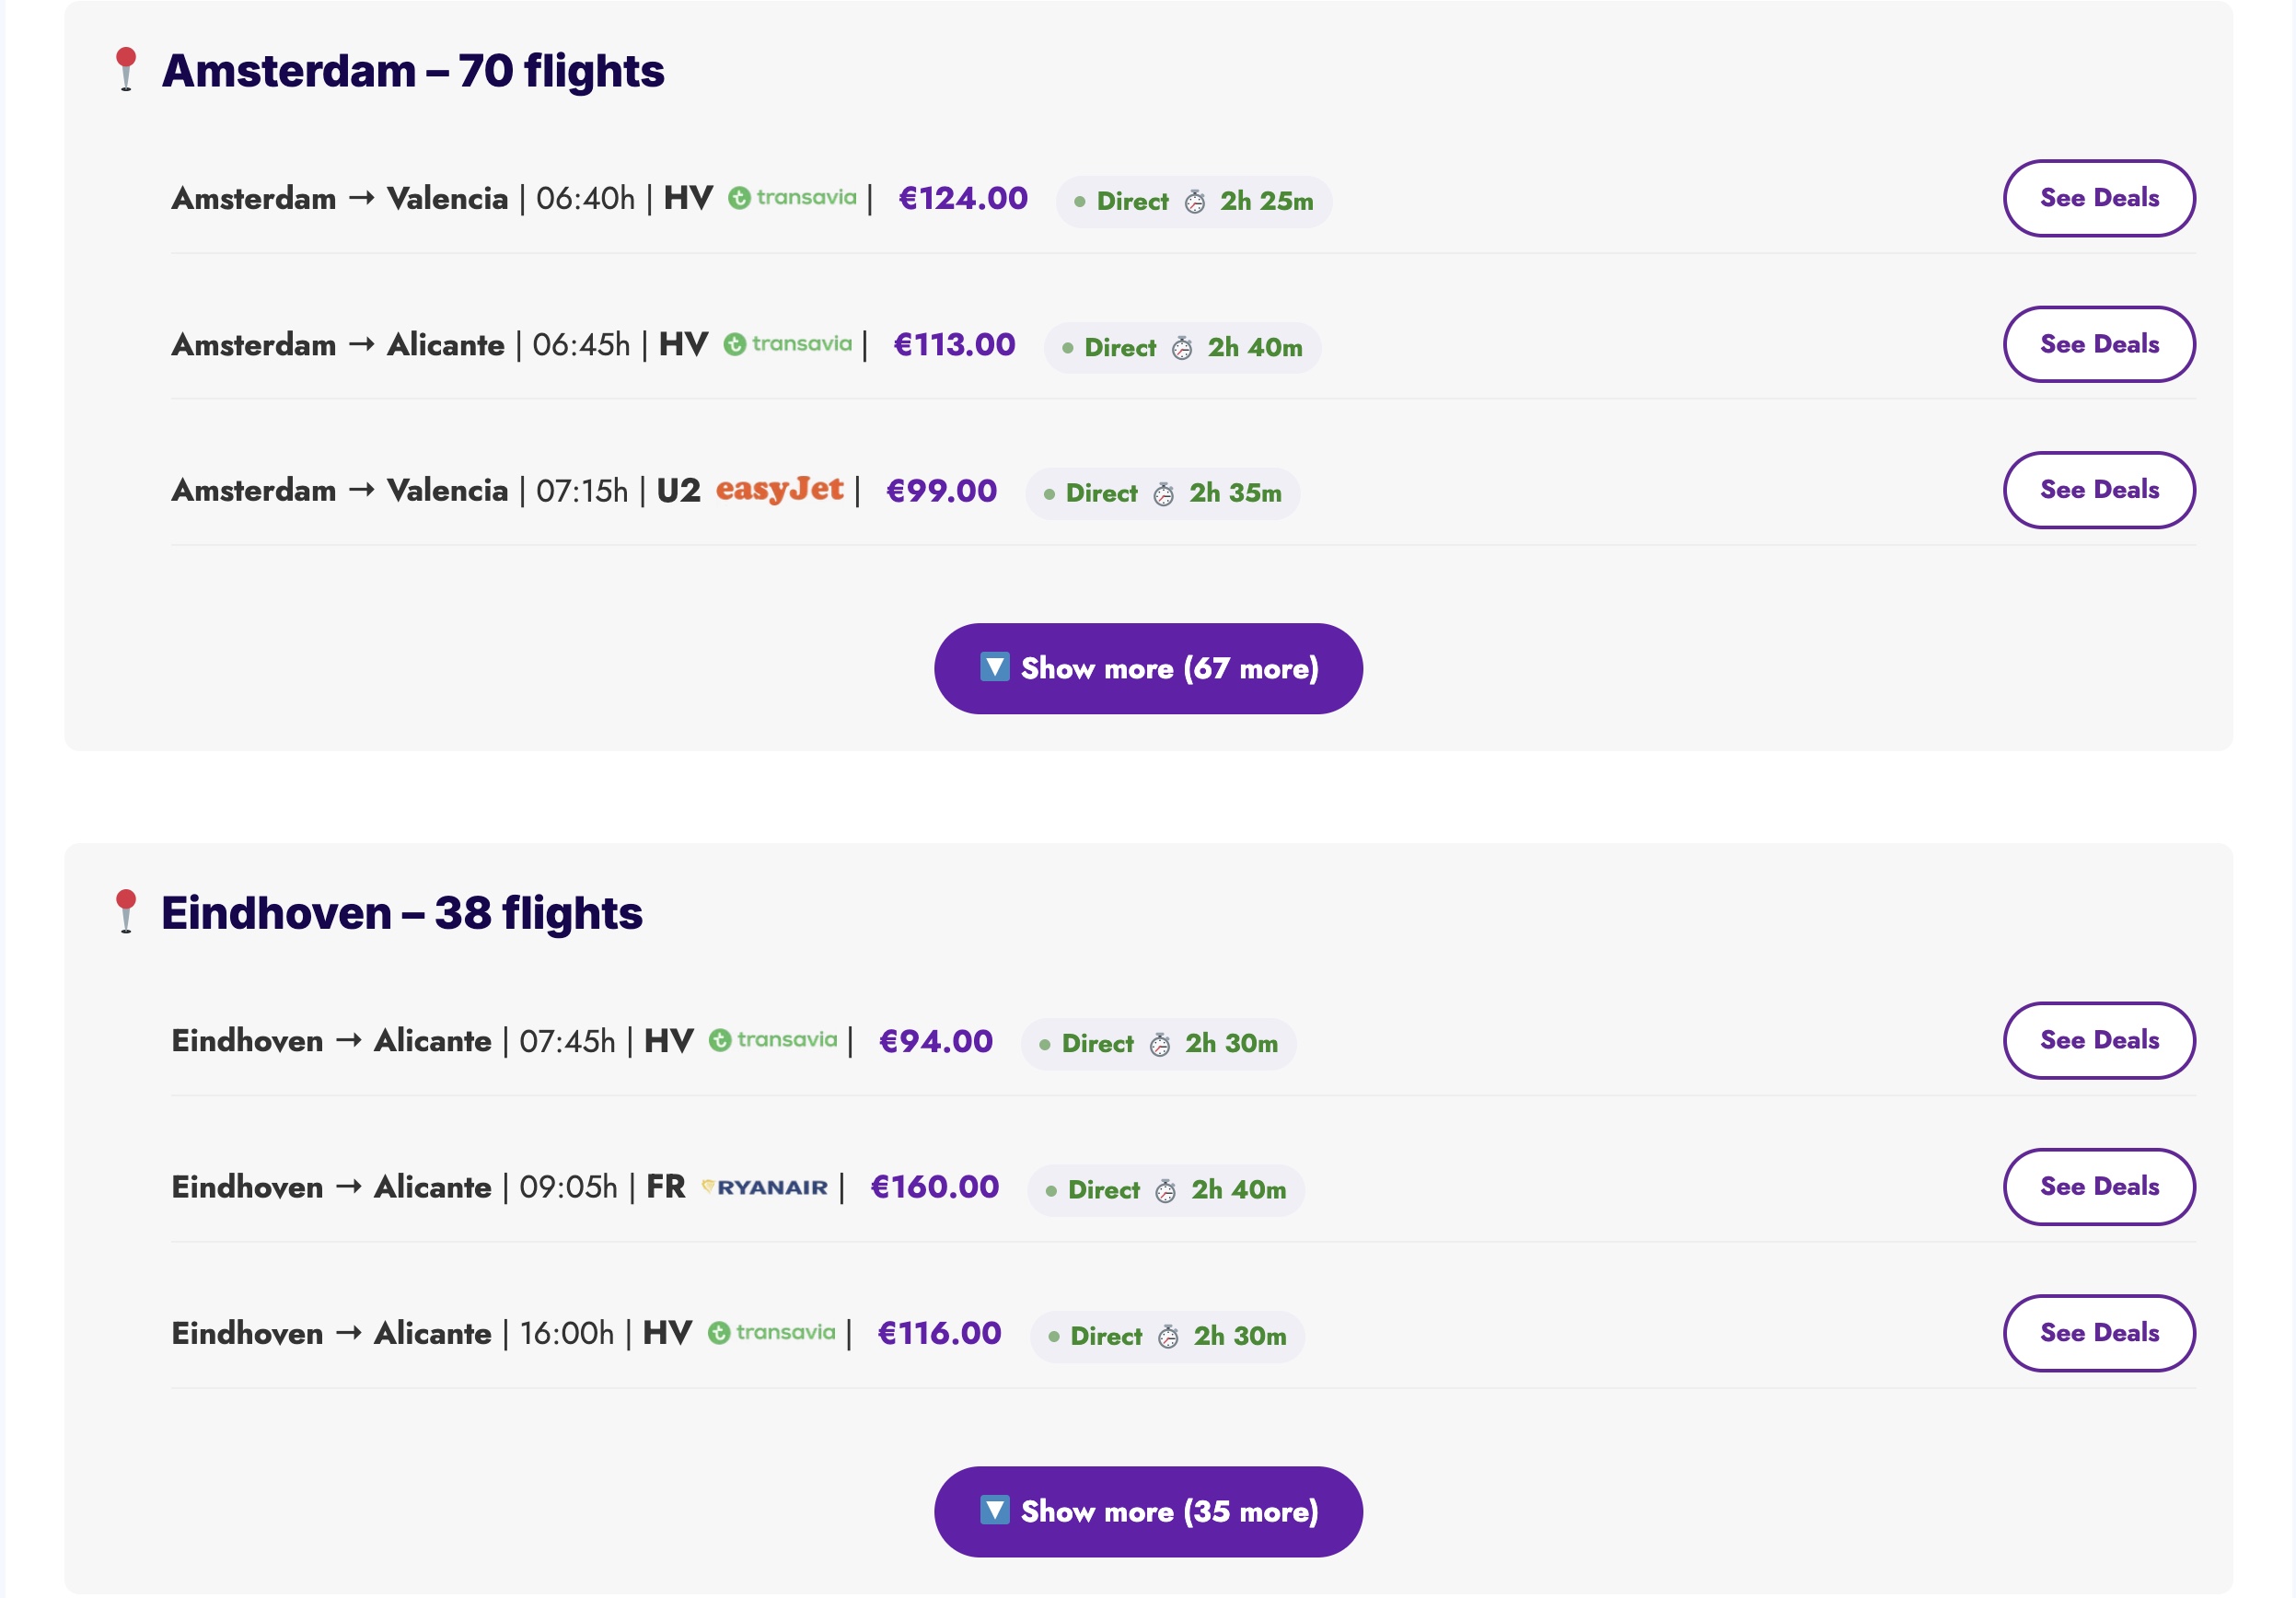Click the red pin icon beside Eindhoven heading
The width and height of the screenshot is (2296, 1598).
tap(125, 911)
